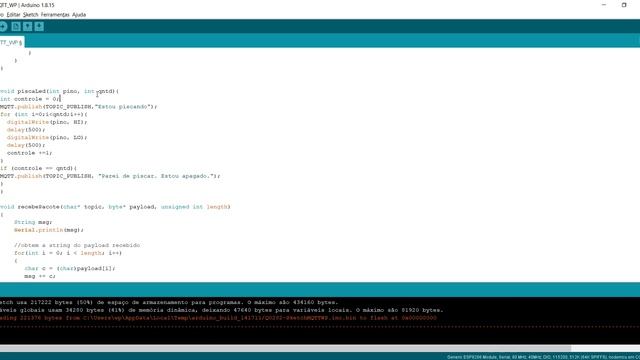Click the "Estou piscando" publish line

tap(78, 107)
